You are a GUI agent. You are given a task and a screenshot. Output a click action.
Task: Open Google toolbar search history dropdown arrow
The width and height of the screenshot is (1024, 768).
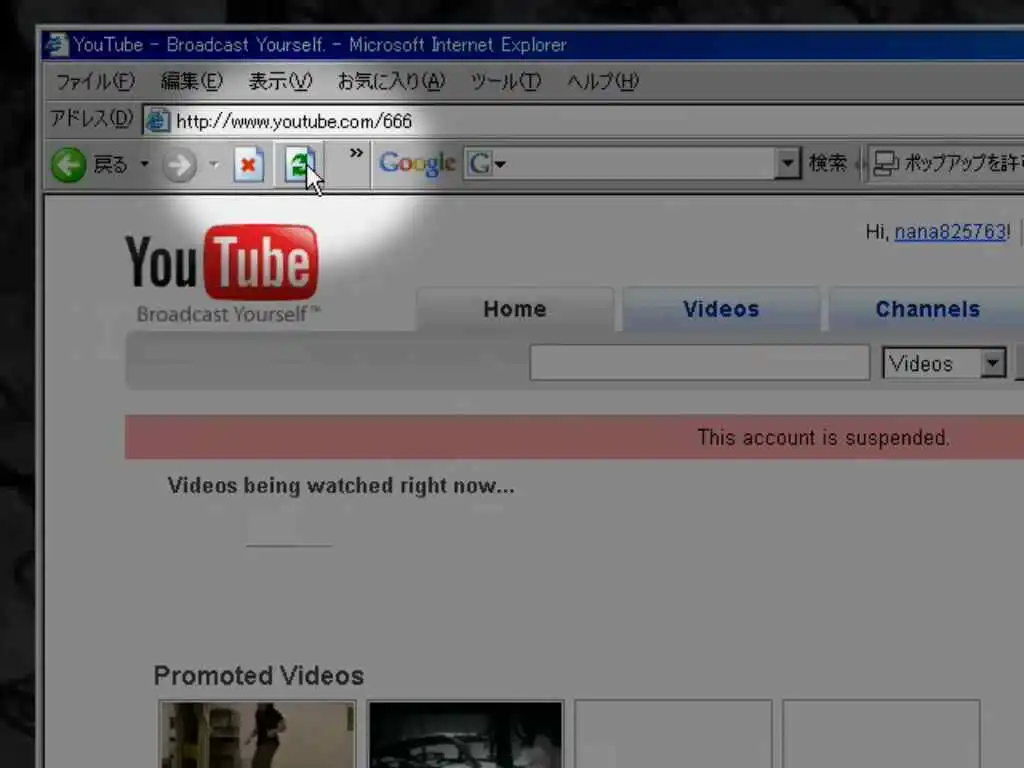tap(788, 163)
